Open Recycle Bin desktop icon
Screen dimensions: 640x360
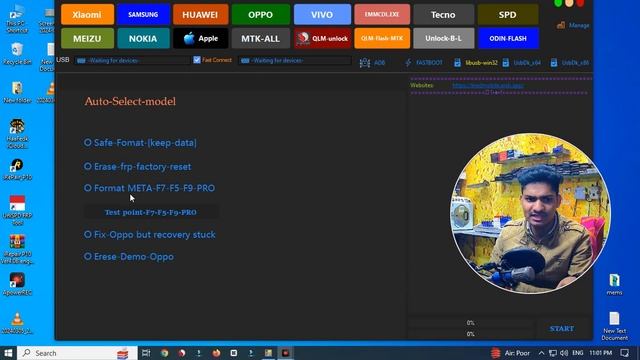coord(17,53)
